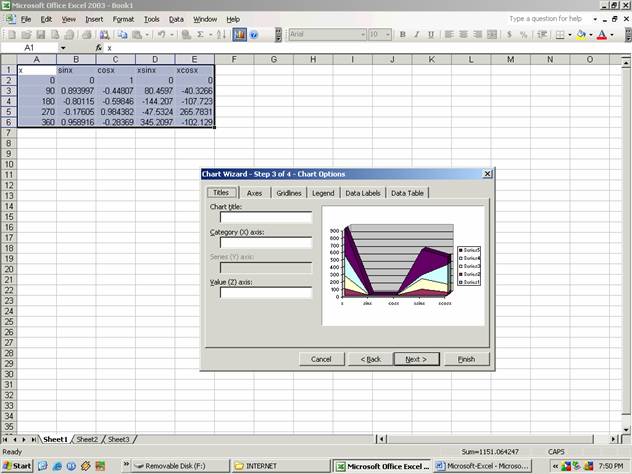Click the Sort Ascending icon

coord(221,35)
